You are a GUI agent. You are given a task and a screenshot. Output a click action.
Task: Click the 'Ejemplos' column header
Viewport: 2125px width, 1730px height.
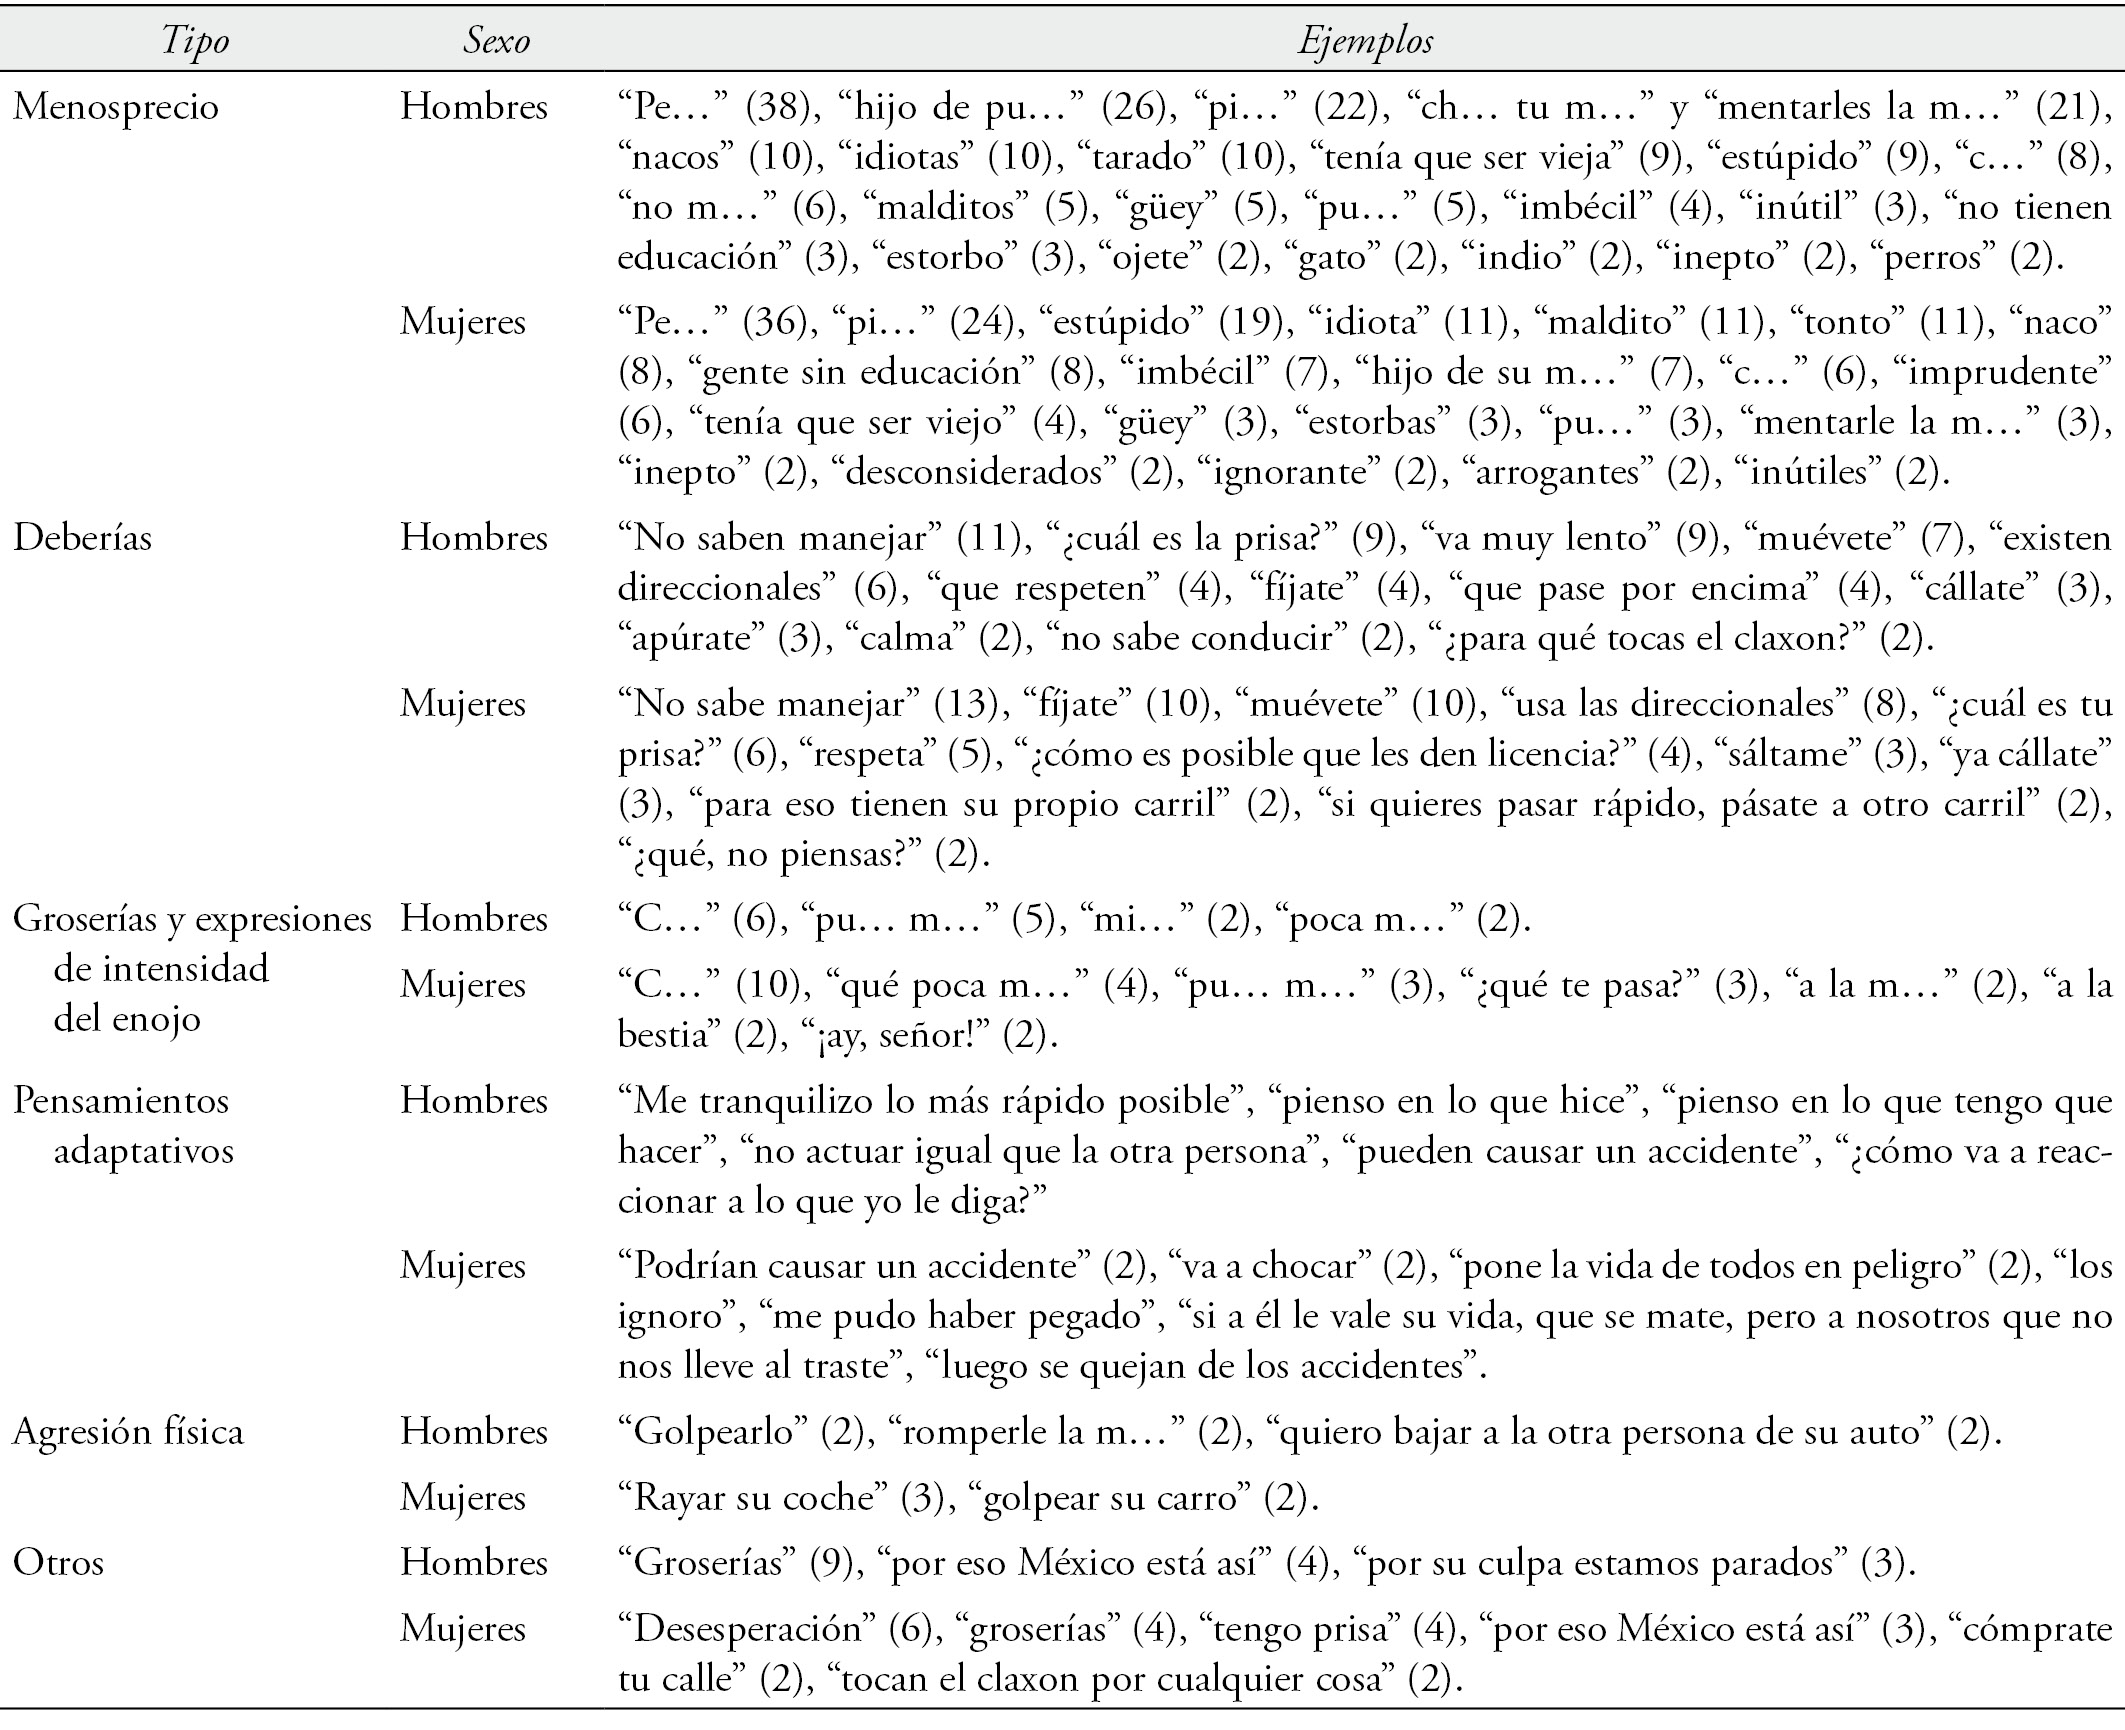coord(1365,41)
